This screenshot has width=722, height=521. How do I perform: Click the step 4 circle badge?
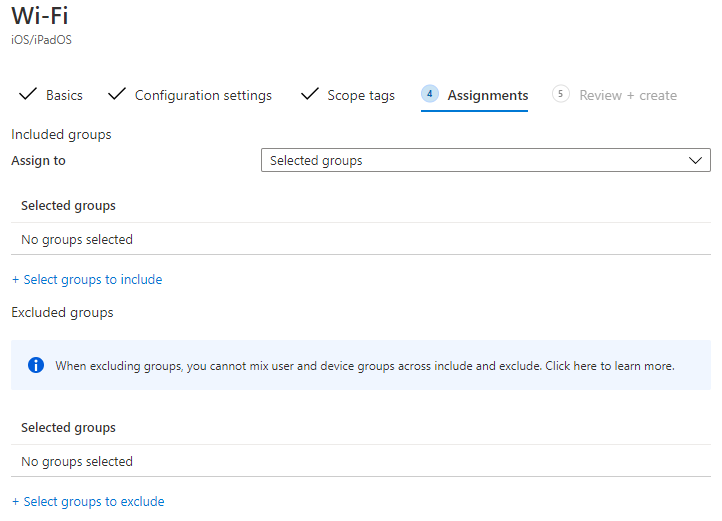430,94
